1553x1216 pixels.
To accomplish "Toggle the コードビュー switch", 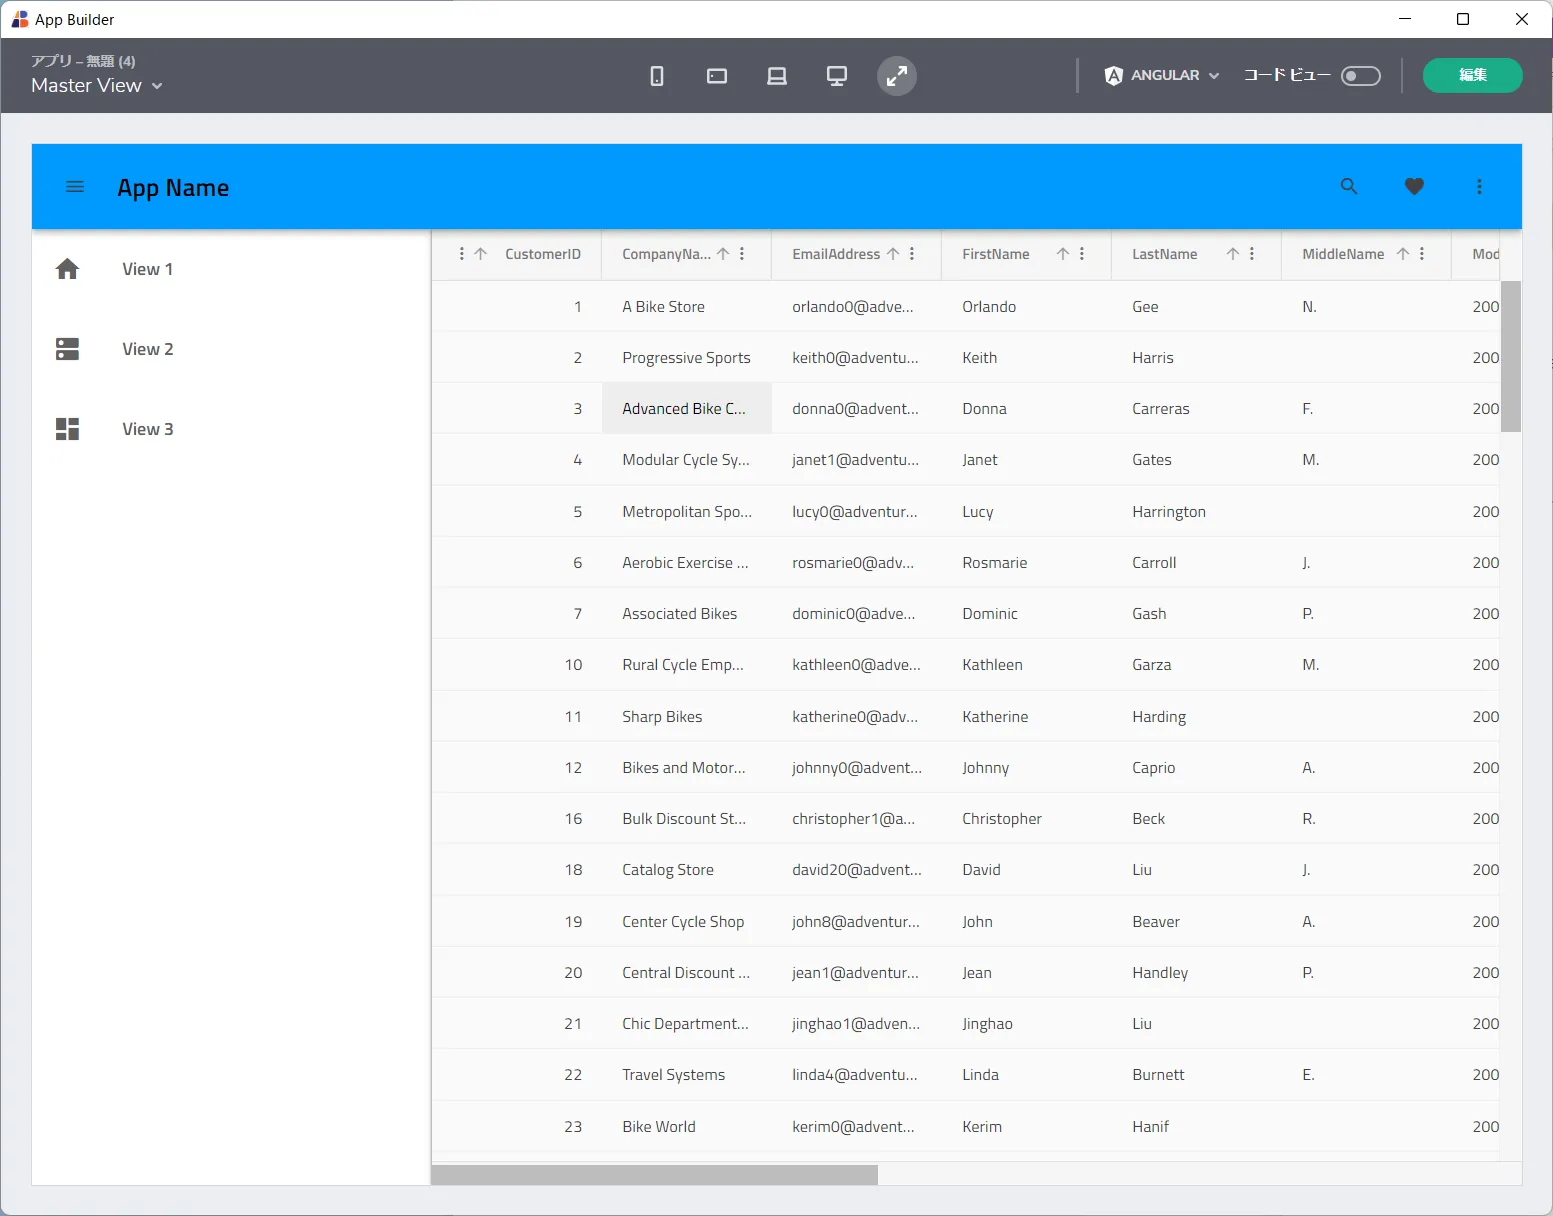I will [x=1360, y=76].
